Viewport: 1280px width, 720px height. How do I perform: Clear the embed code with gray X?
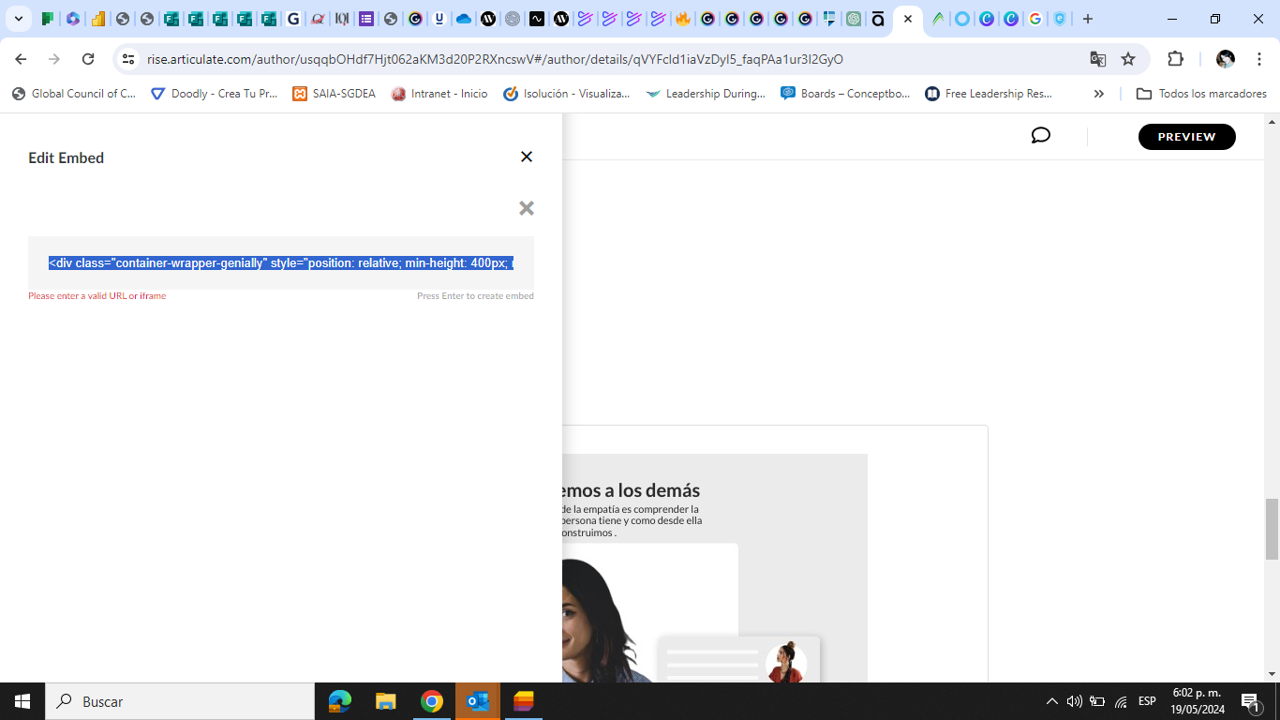526,208
